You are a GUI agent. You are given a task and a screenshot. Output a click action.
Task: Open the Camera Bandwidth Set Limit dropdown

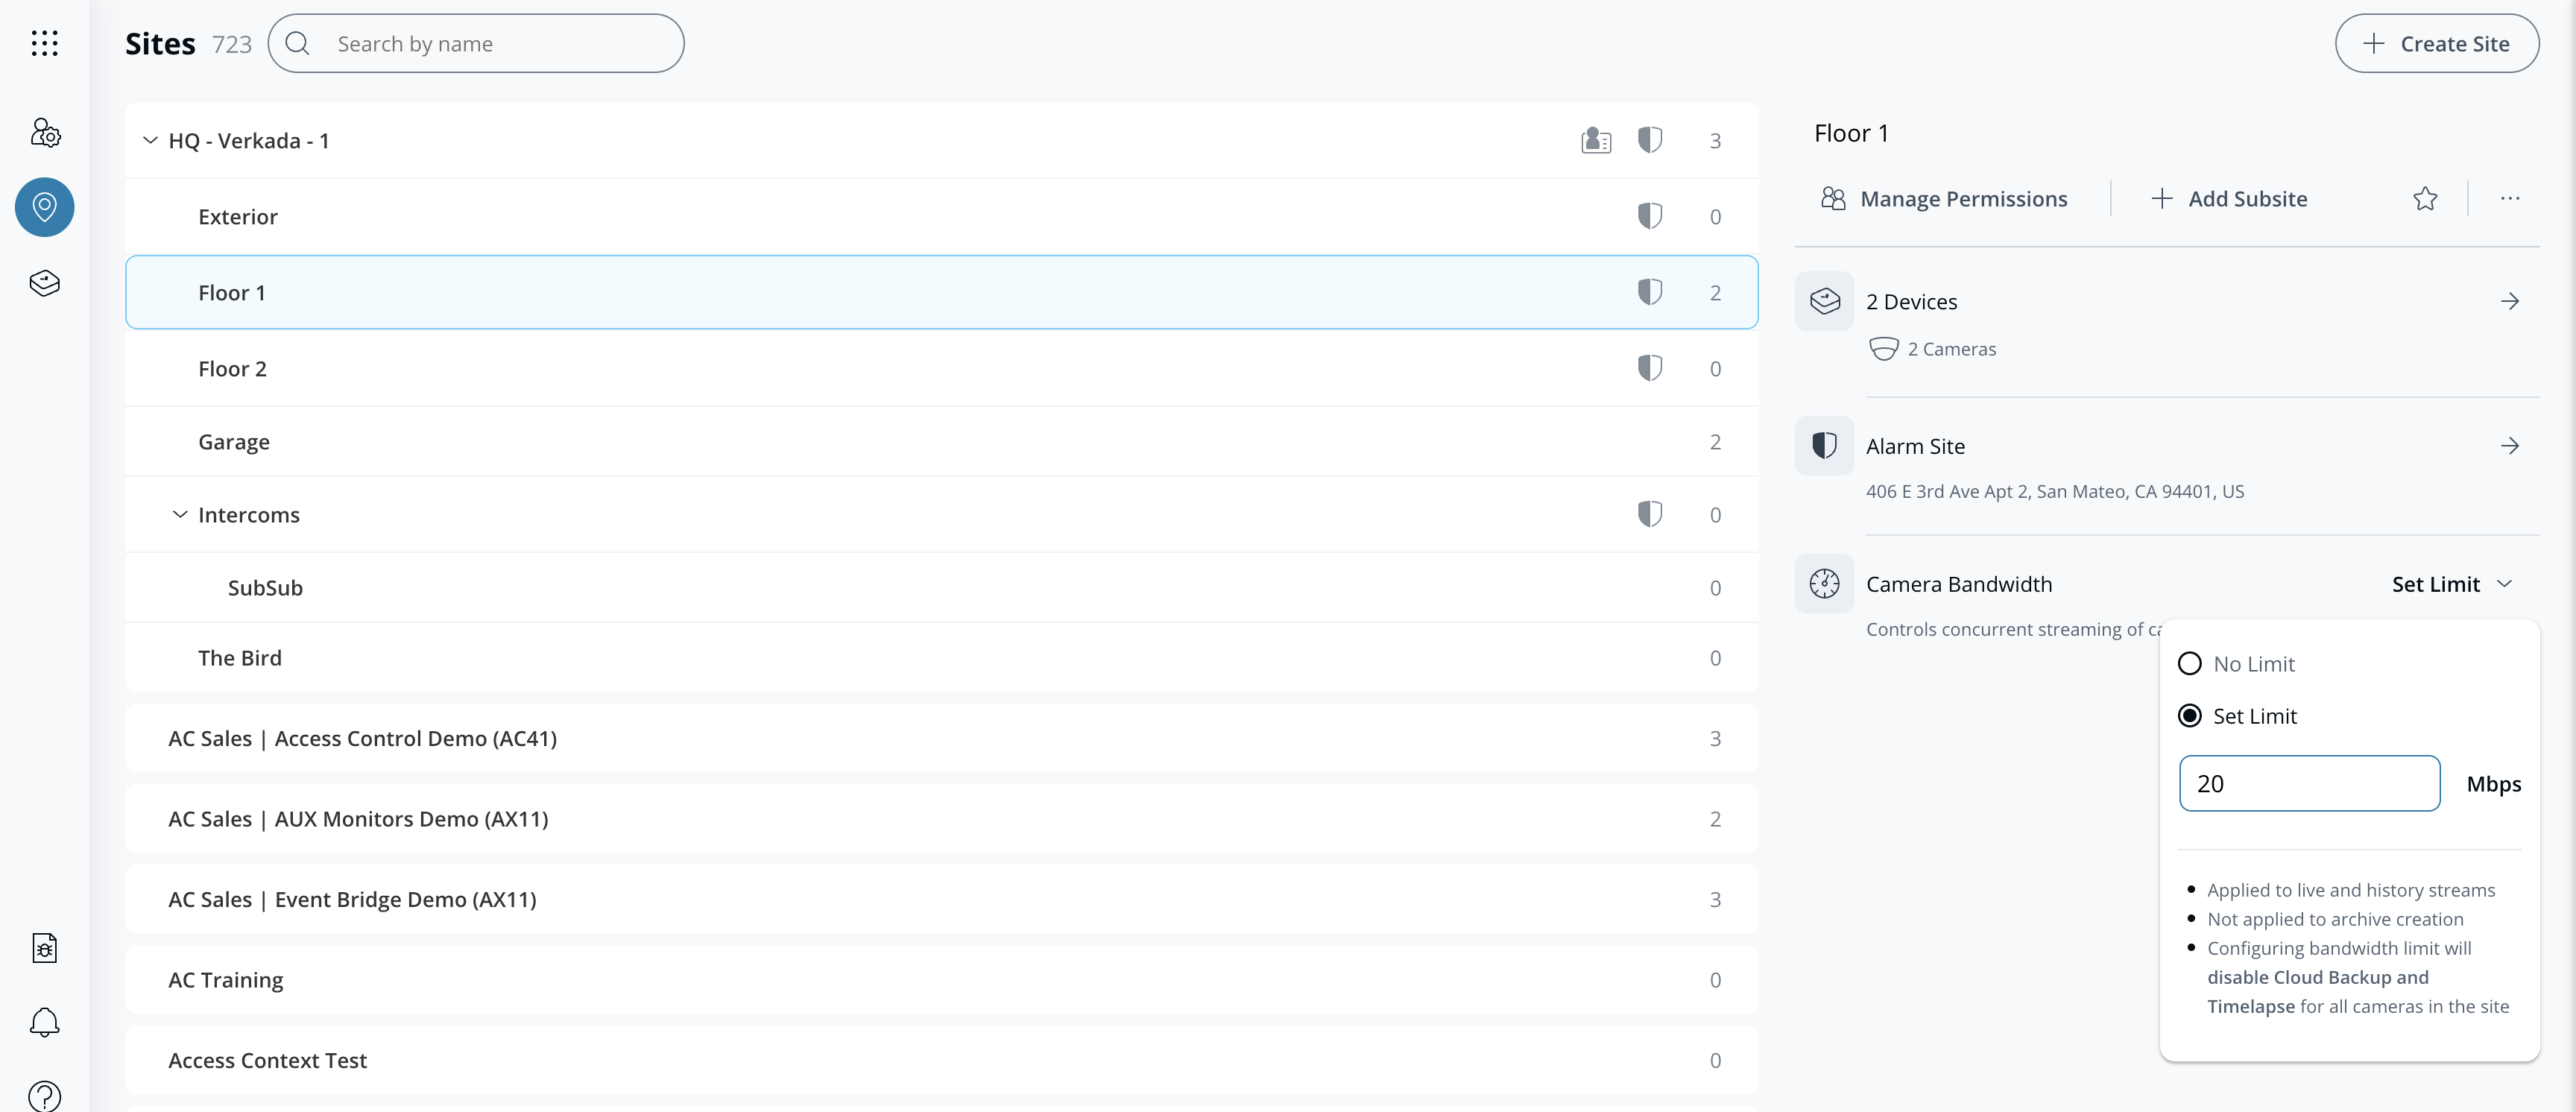pyautogui.click(x=2451, y=584)
